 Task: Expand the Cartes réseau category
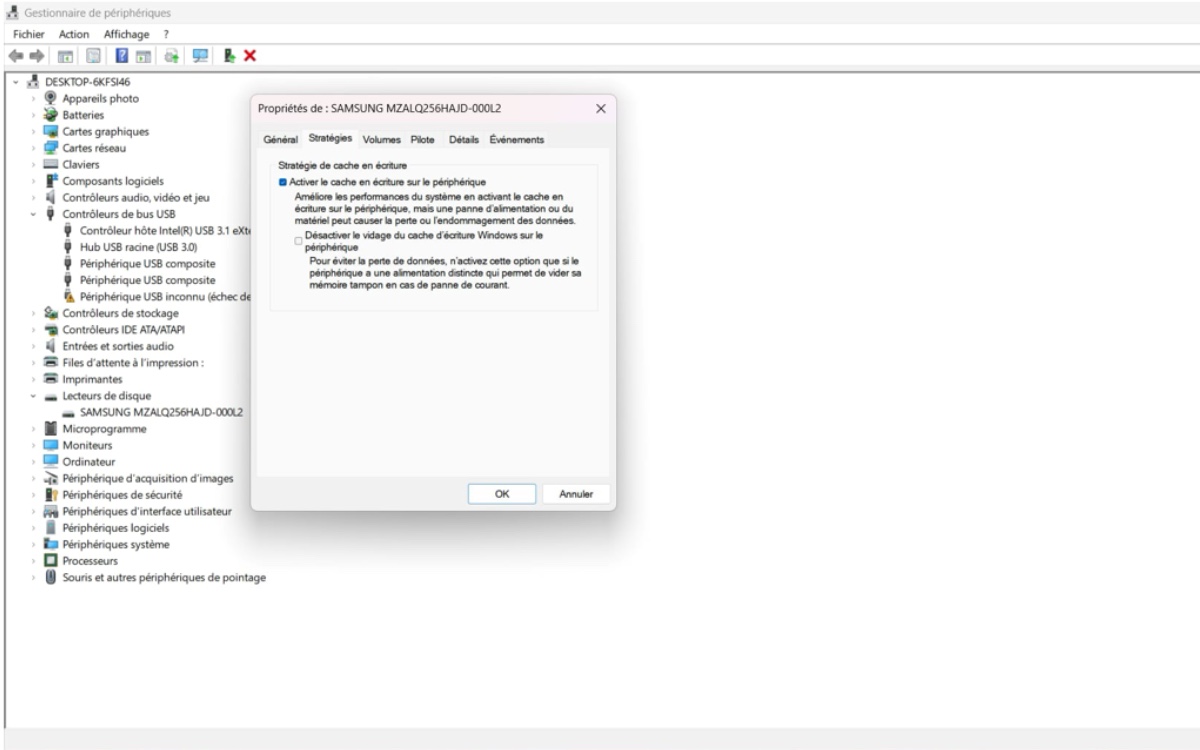point(34,148)
